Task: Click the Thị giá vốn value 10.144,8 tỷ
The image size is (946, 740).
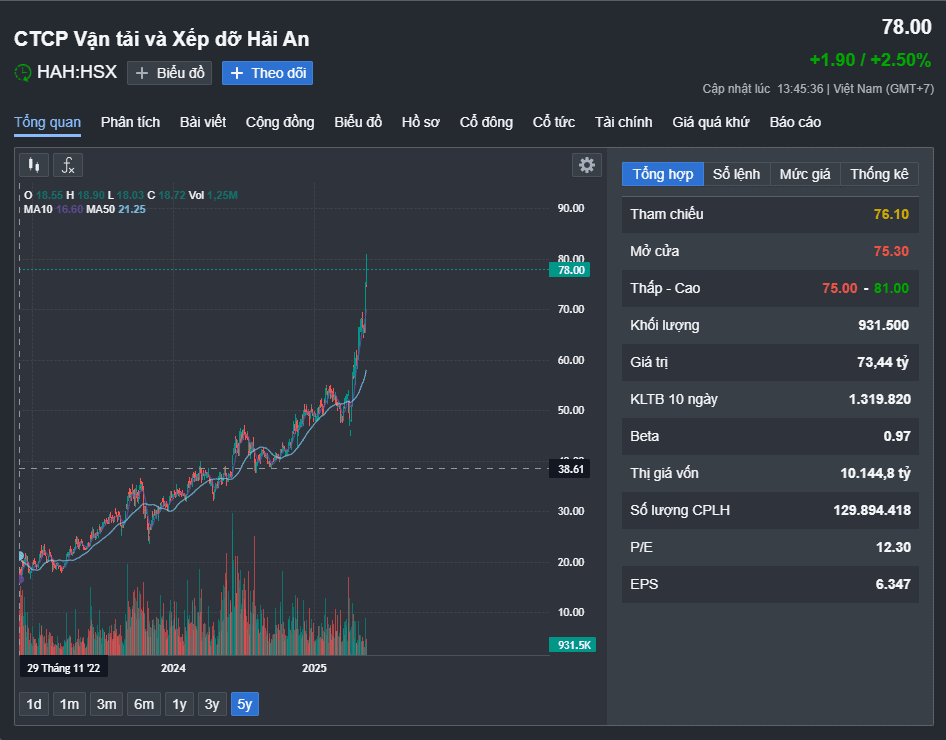Action: click(875, 473)
